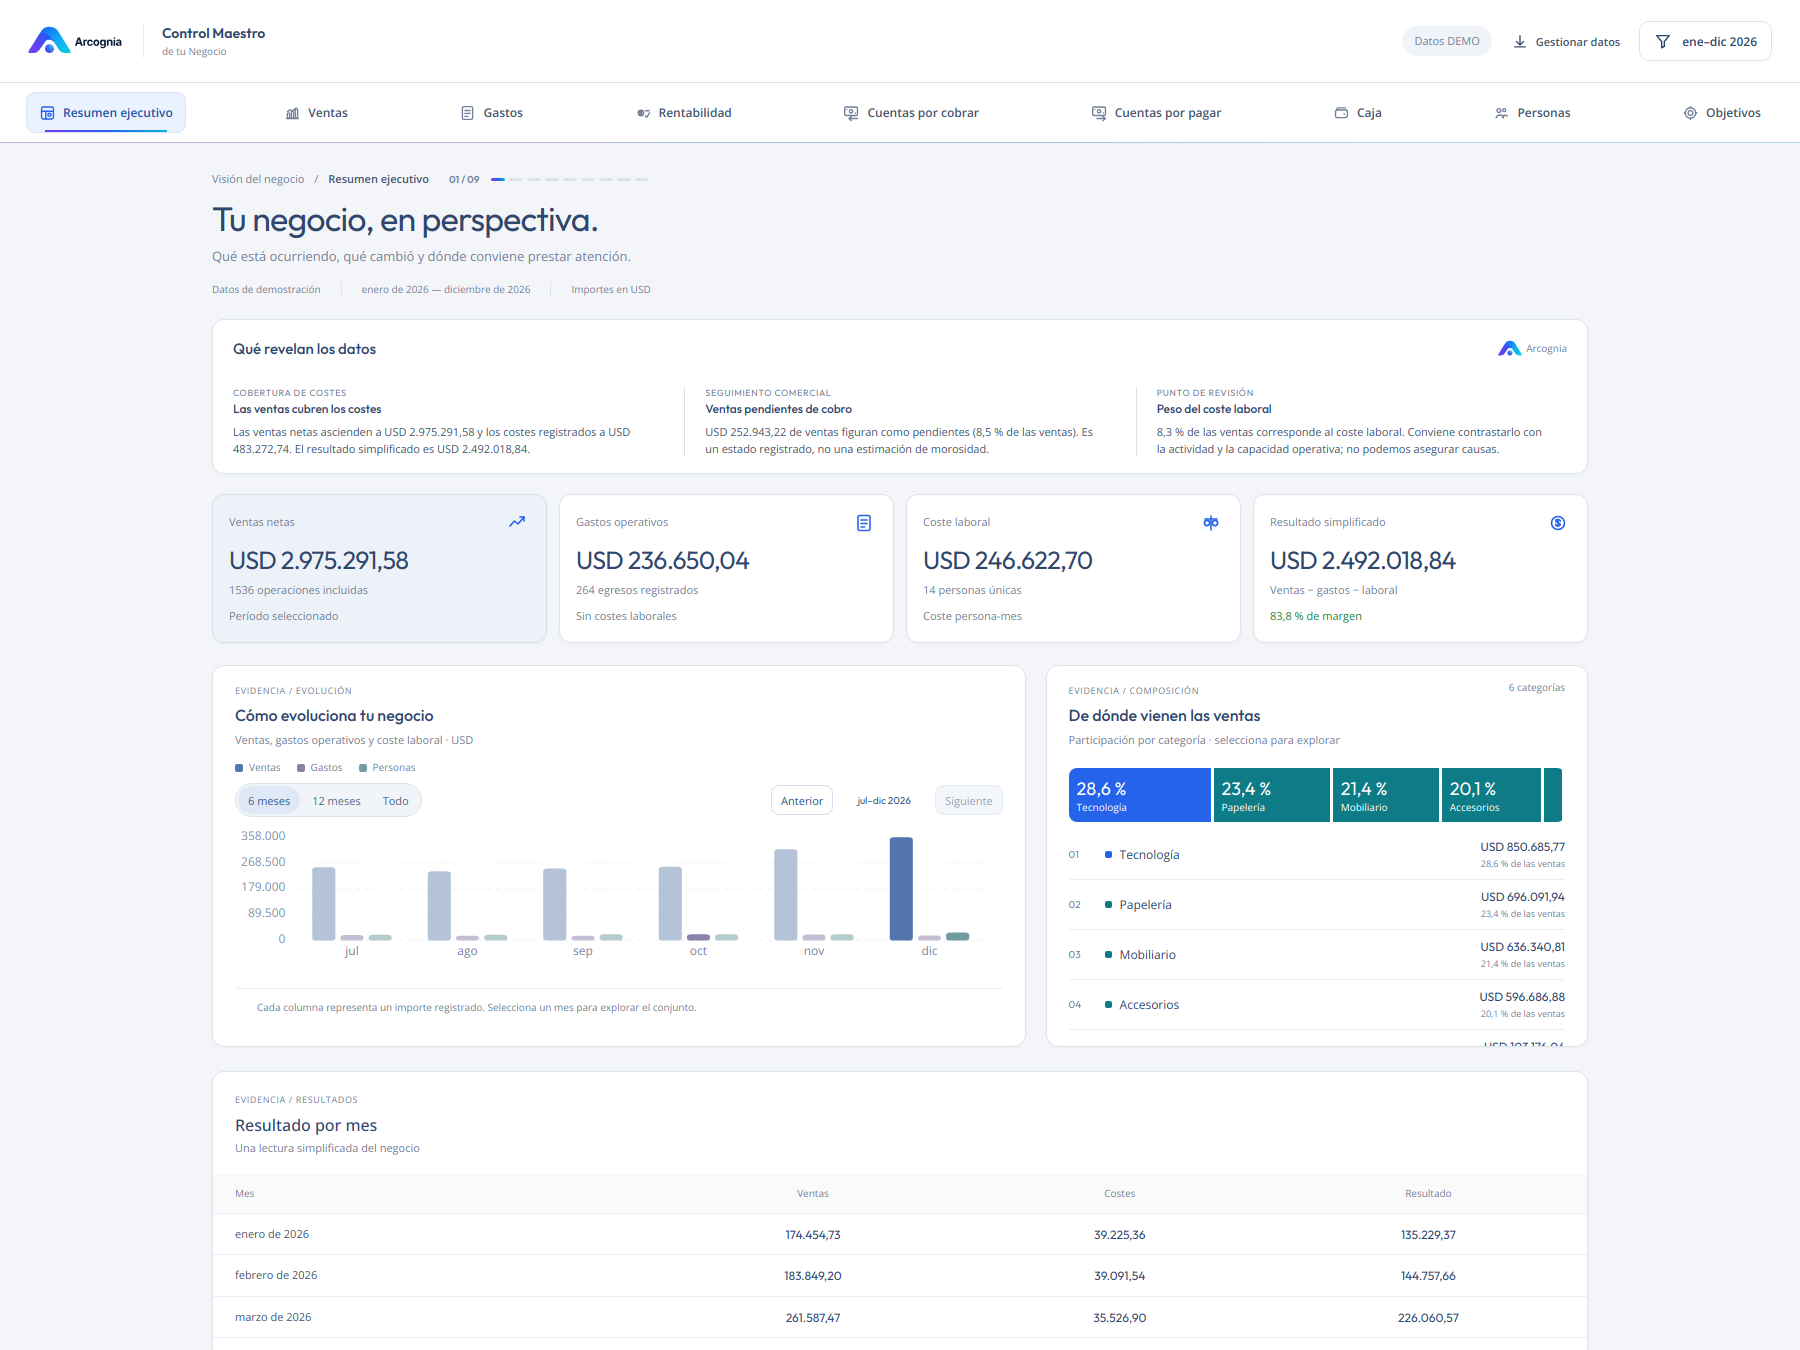Viewport: 1800px width, 1350px height.
Task: Click the Resumen ejecutivo tab icon
Action: [47, 113]
